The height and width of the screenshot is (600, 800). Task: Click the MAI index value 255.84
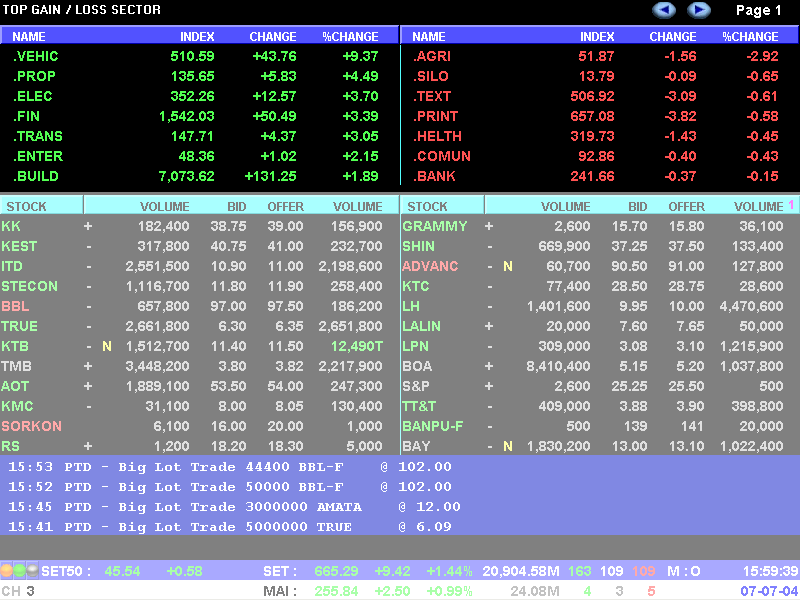336,591
